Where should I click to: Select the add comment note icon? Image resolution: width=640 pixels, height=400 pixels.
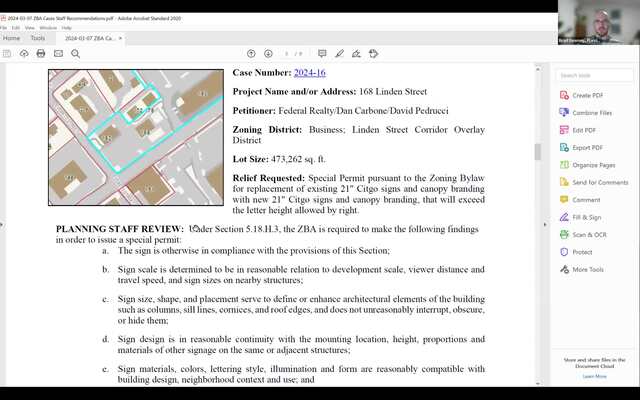tap(322, 53)
